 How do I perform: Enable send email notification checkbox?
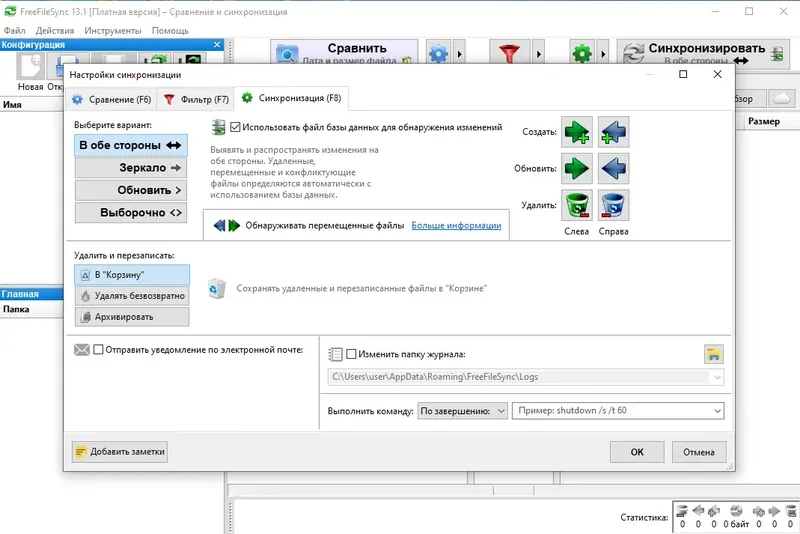[x=98, y=349]
